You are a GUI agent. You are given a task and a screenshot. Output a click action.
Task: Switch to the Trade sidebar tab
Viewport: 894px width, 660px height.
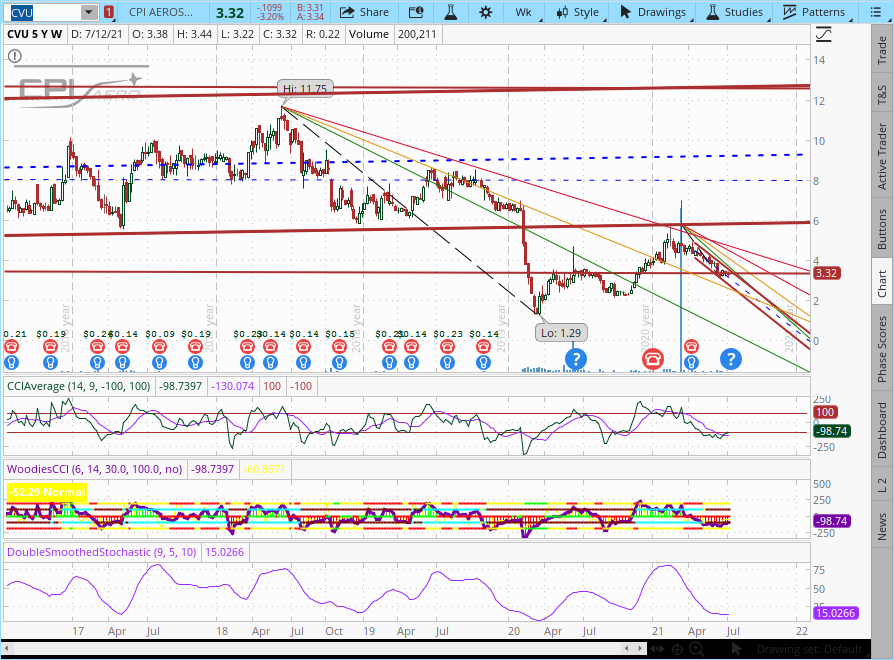tap(881, 47)
